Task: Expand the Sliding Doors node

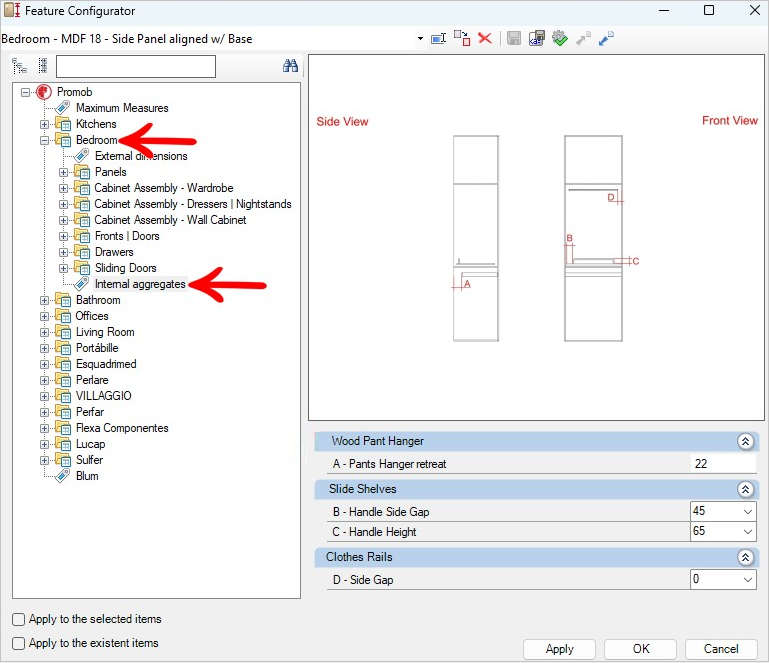Action: click(x=63, y=268)
